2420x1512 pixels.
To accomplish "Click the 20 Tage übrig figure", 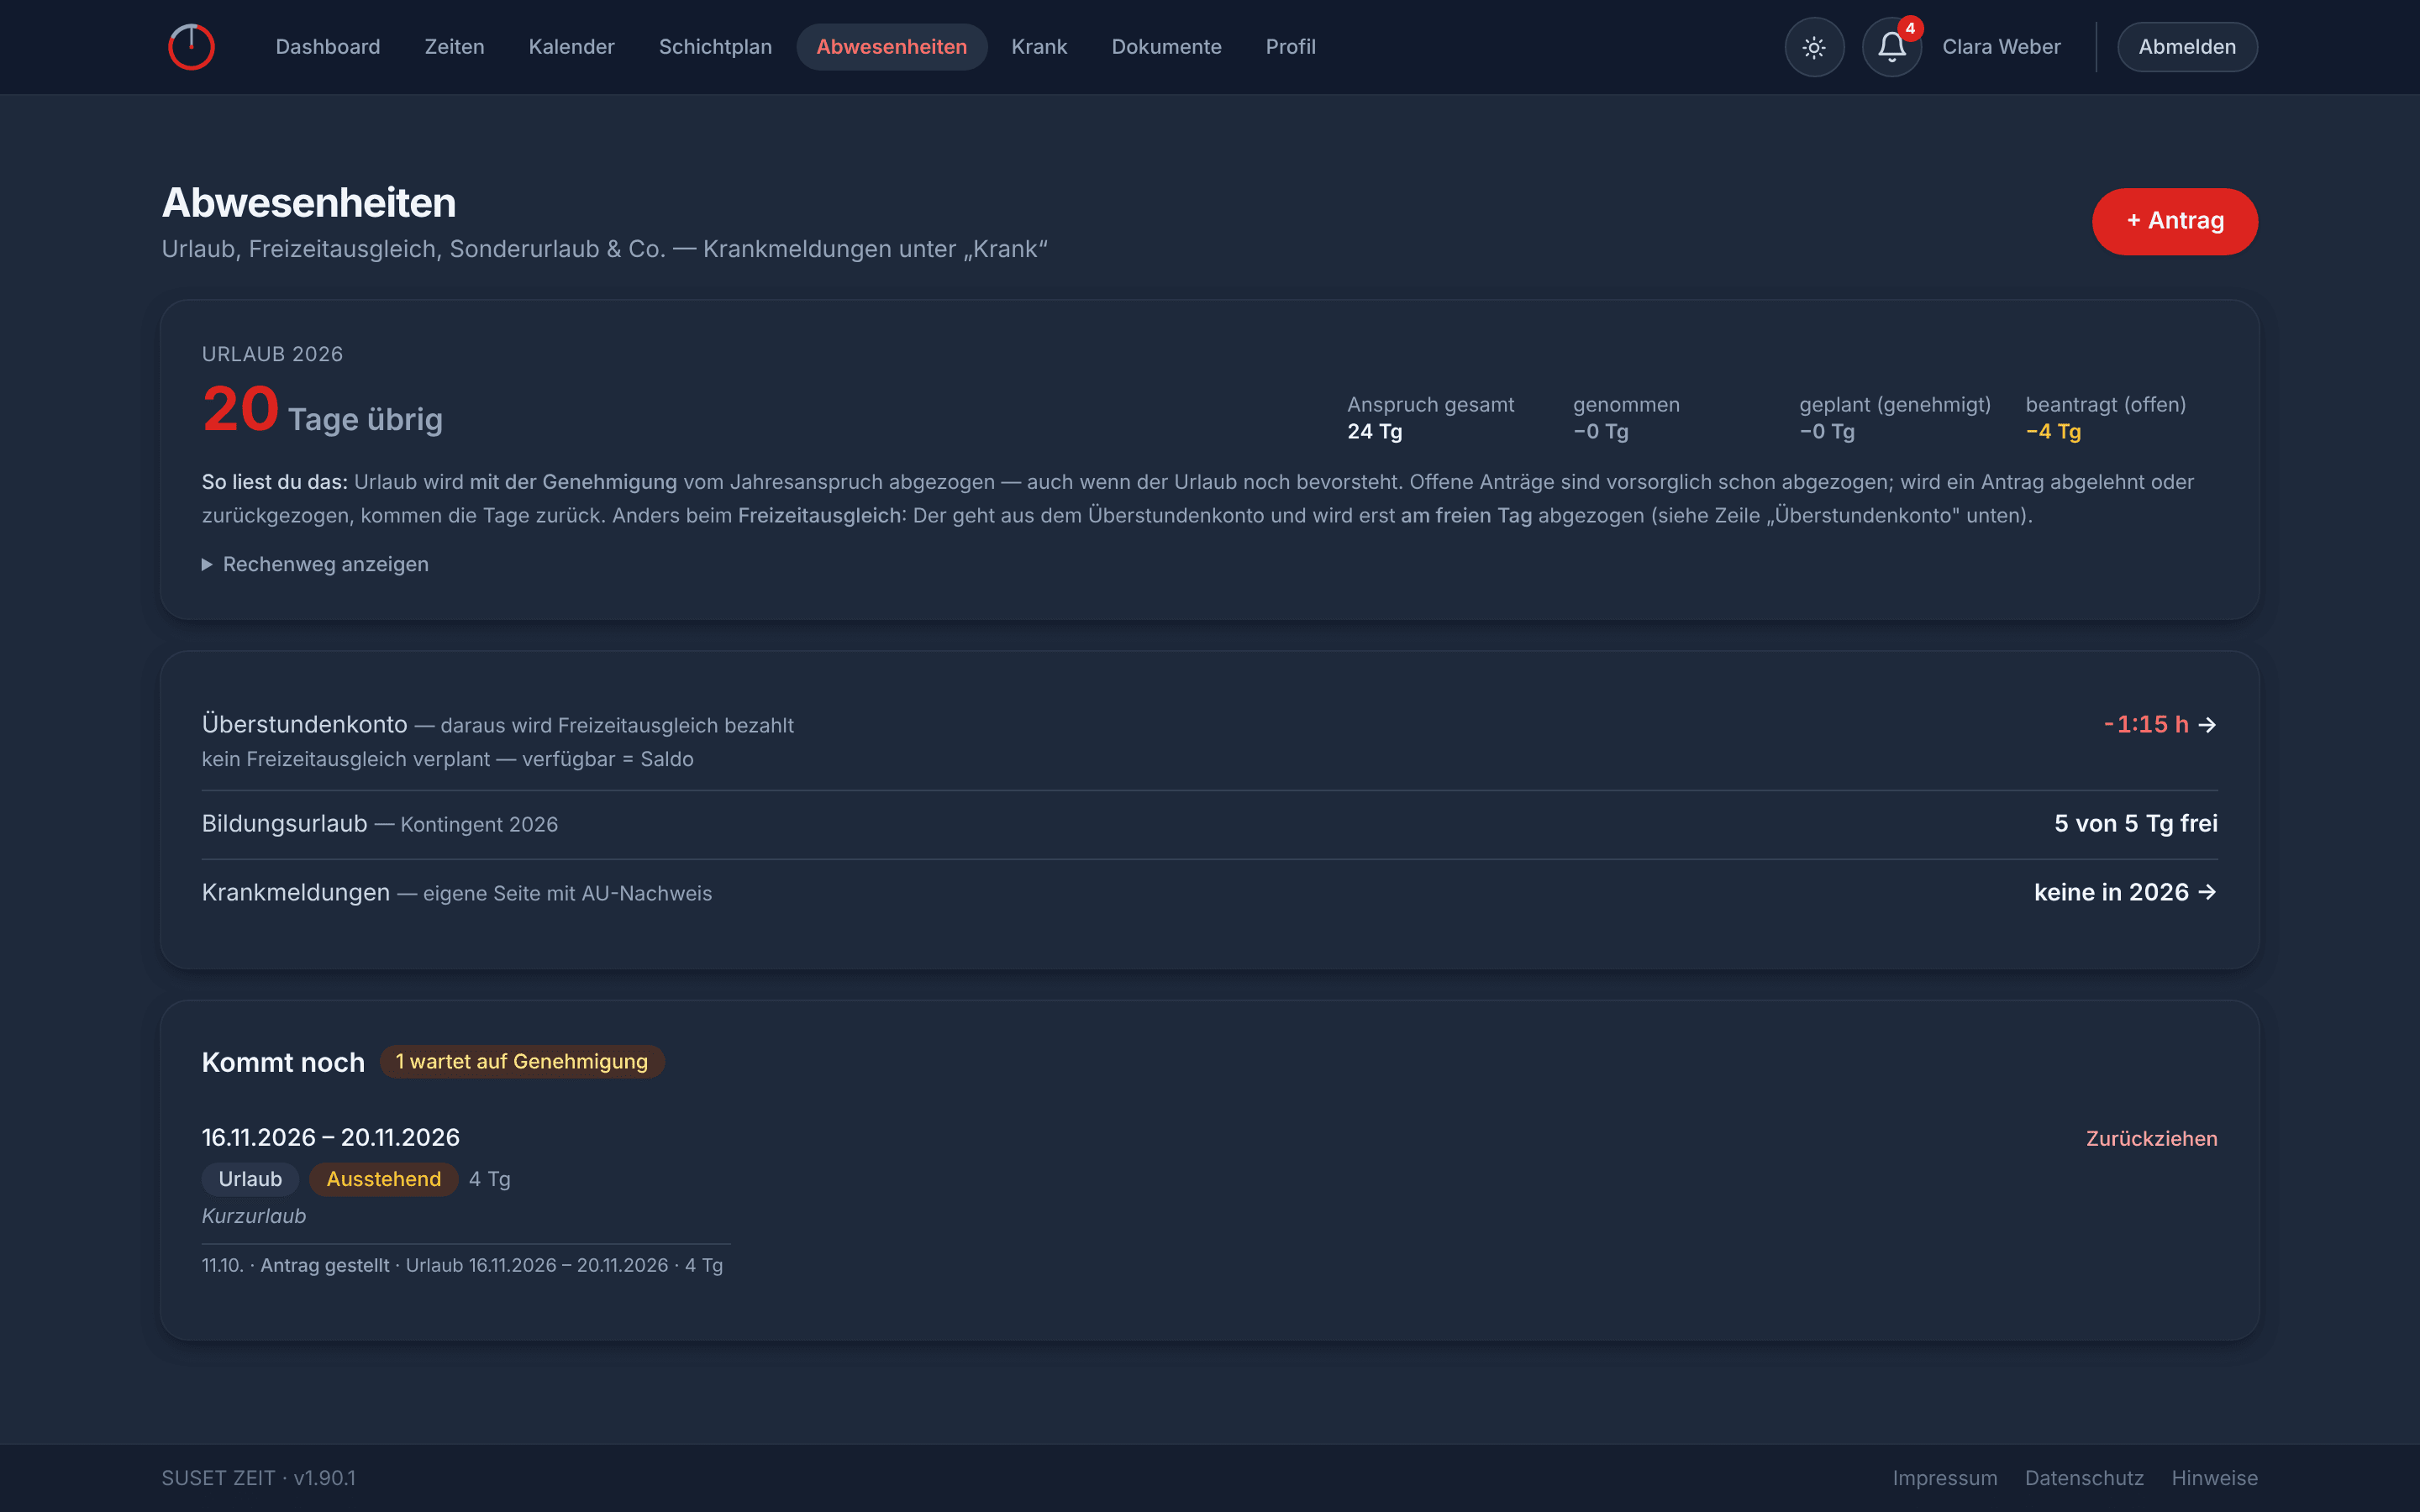I will pyautogui.click(x=322, y=410).
